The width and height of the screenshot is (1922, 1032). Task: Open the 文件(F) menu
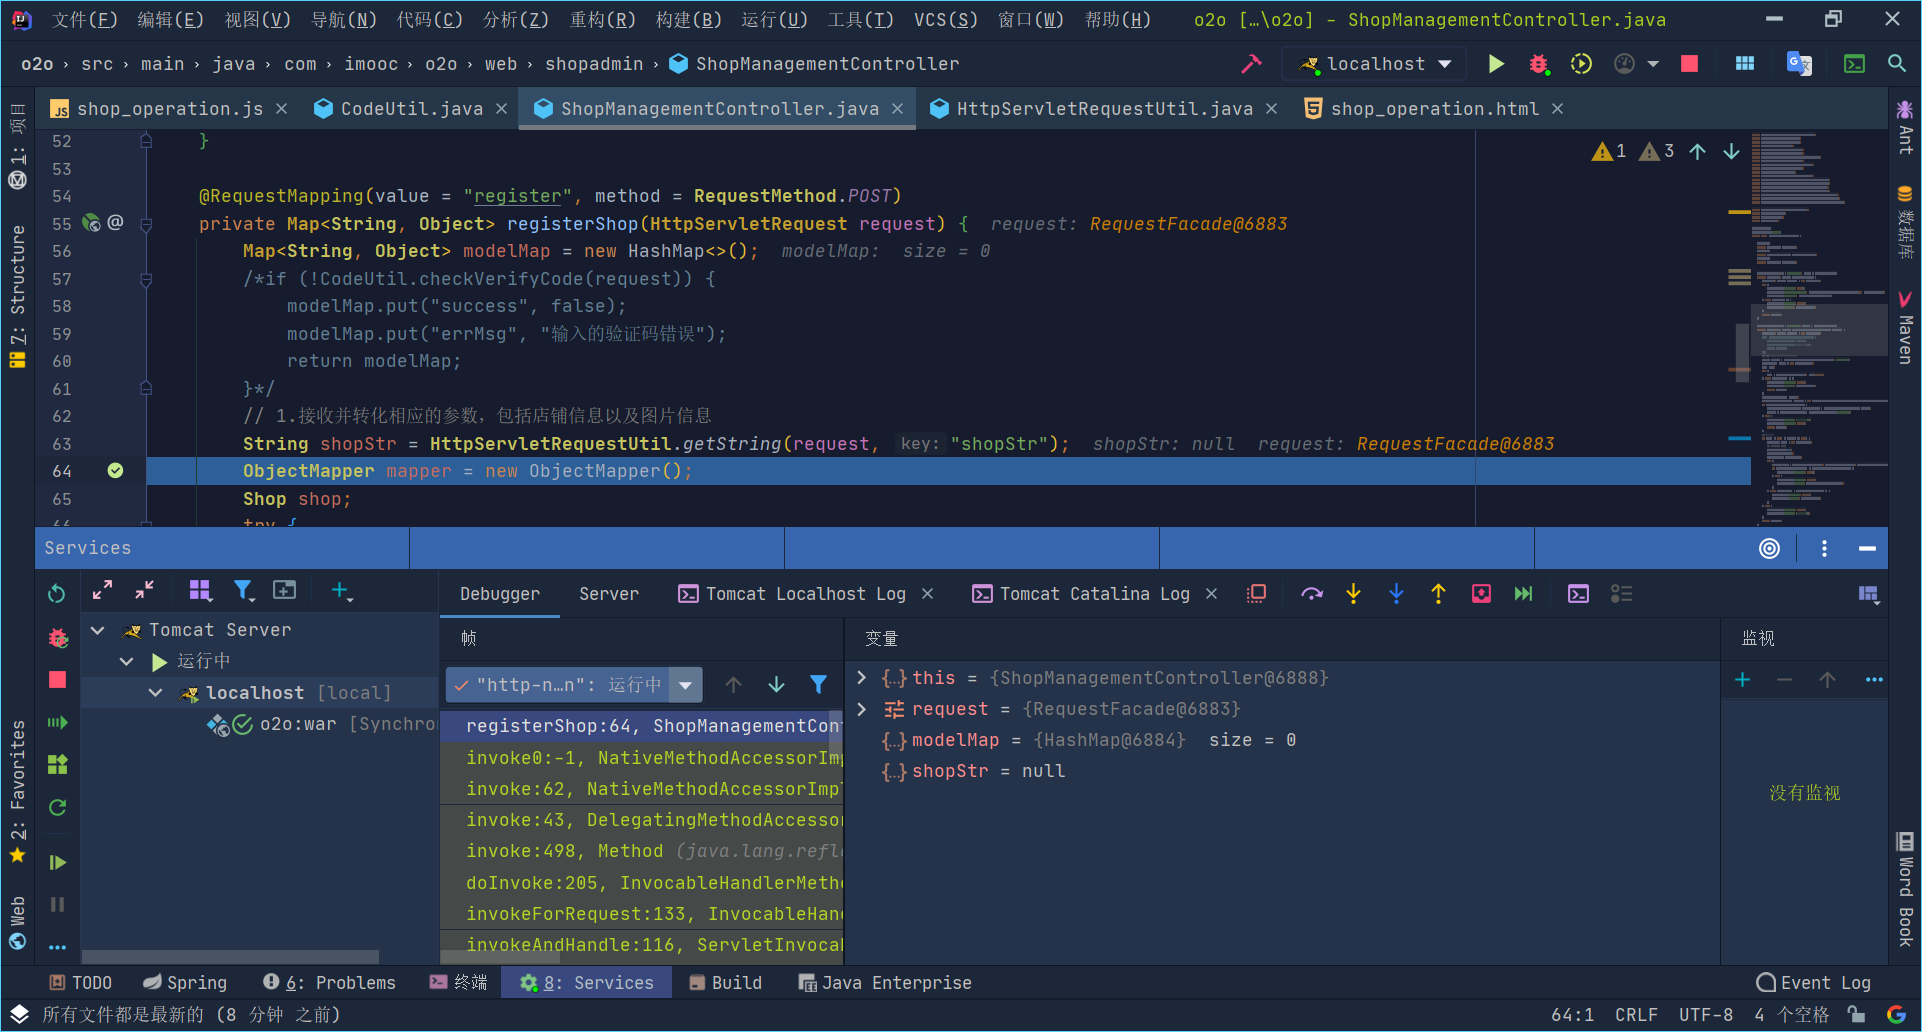click(84, 19)
